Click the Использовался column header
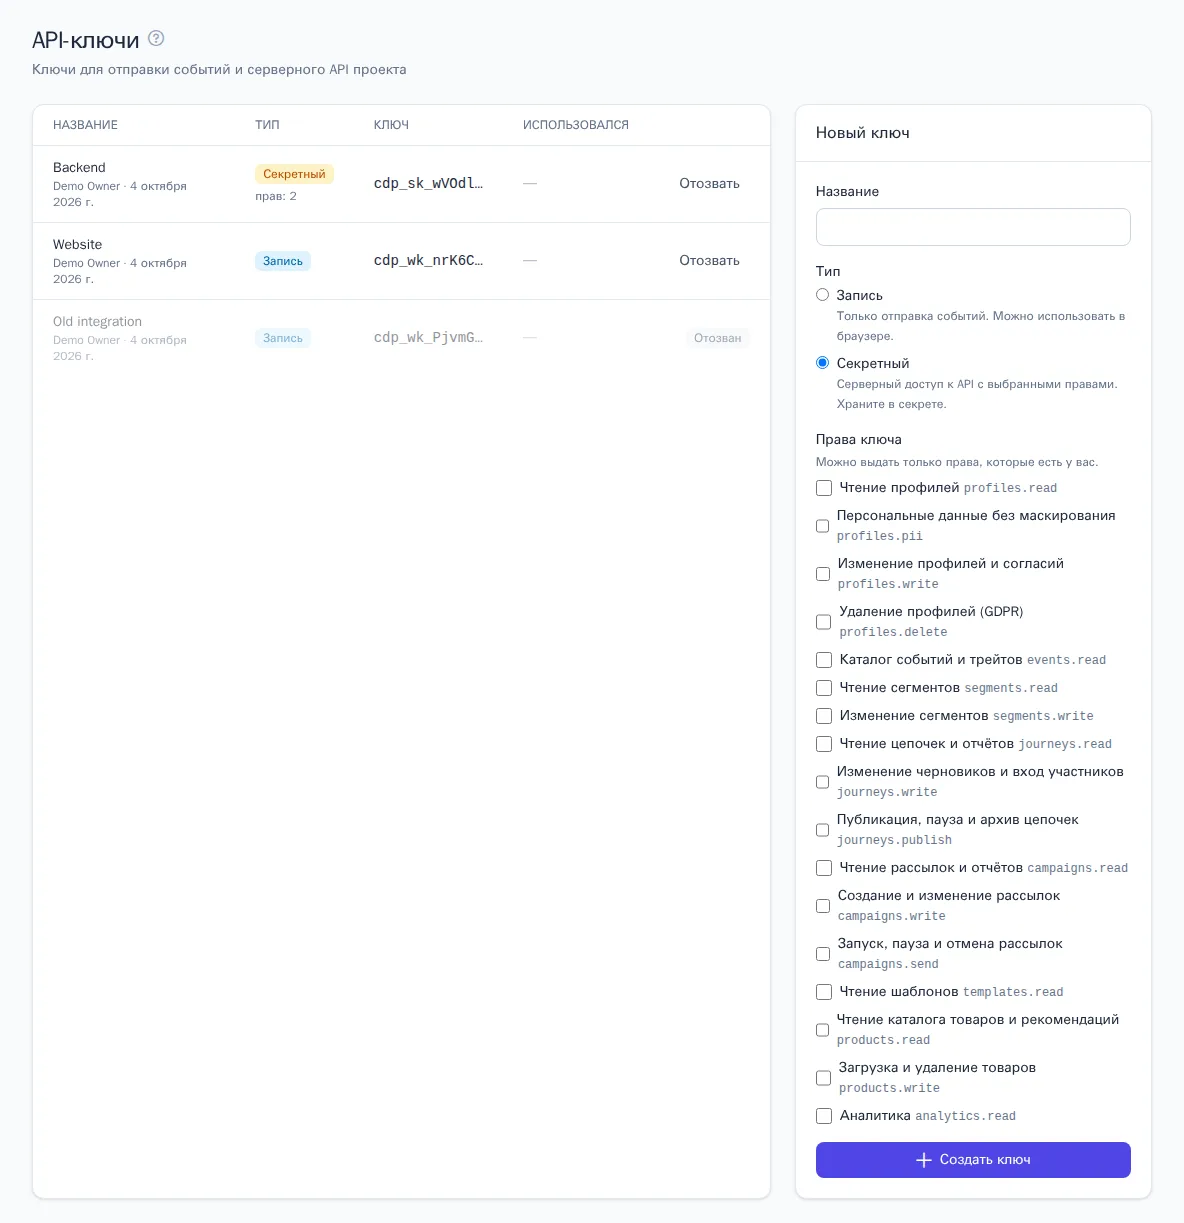Viewport: 1184px width, 1223px height. coord(576,125)
